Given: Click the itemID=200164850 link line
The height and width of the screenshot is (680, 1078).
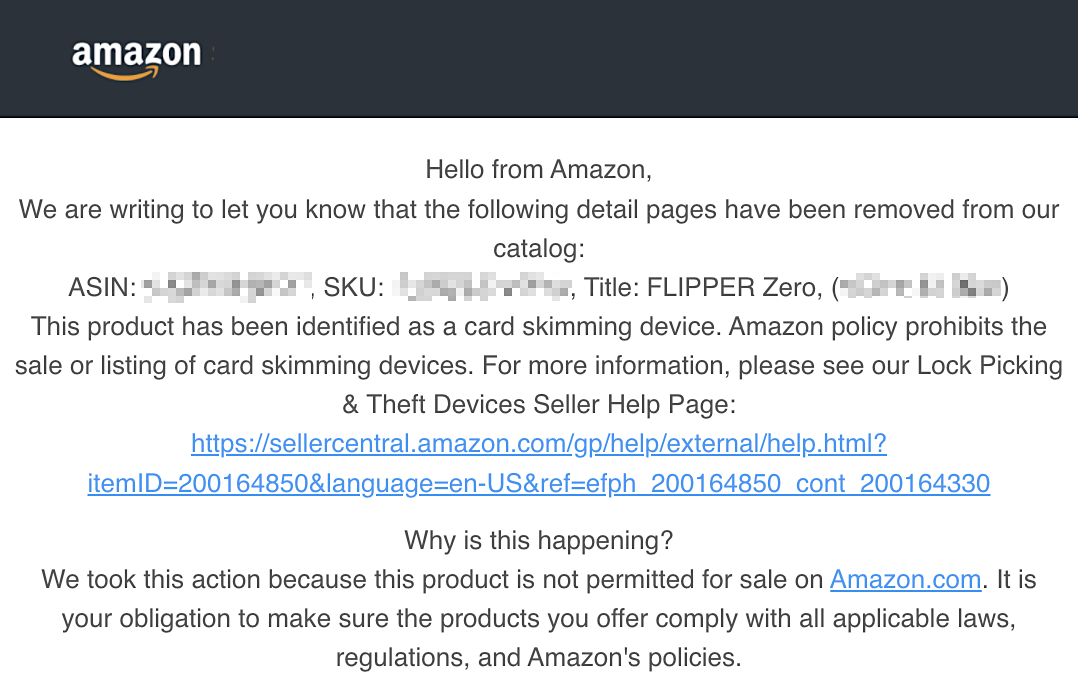Looking at the screenshot, I should pyautogui.click(x=538, y=484).
